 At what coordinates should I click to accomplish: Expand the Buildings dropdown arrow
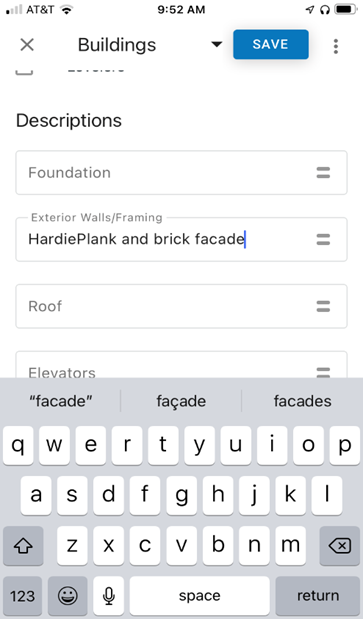point(216,45)
